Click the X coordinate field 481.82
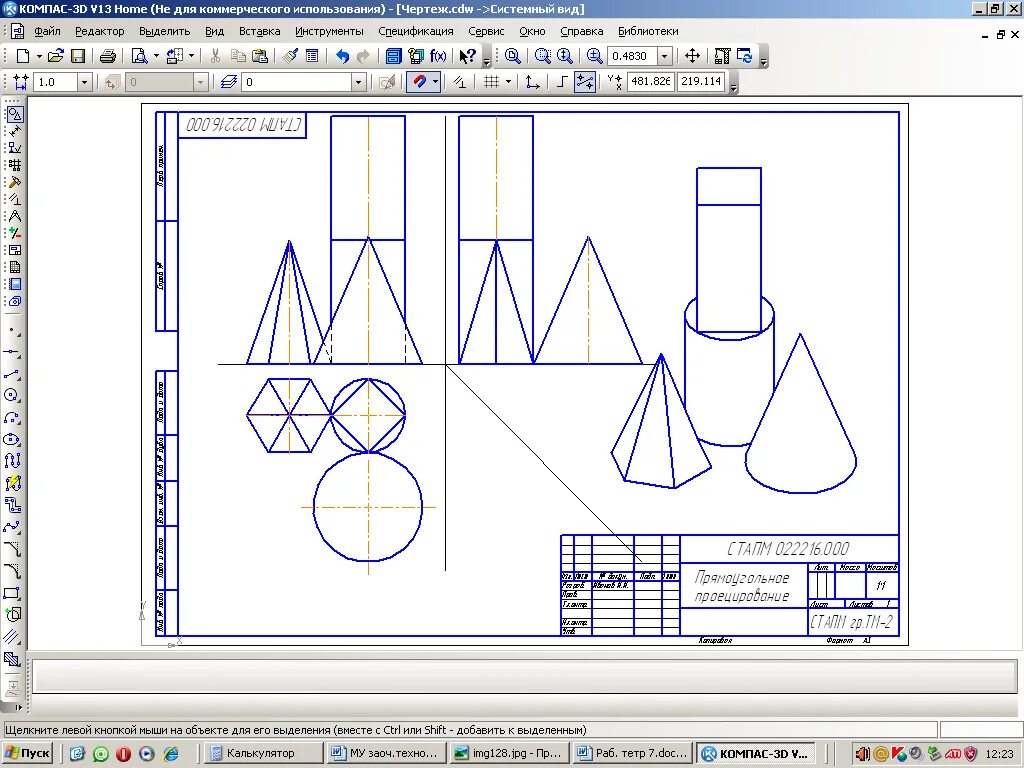This screenshot has height=768, width=1024. (x=650, y=82)
